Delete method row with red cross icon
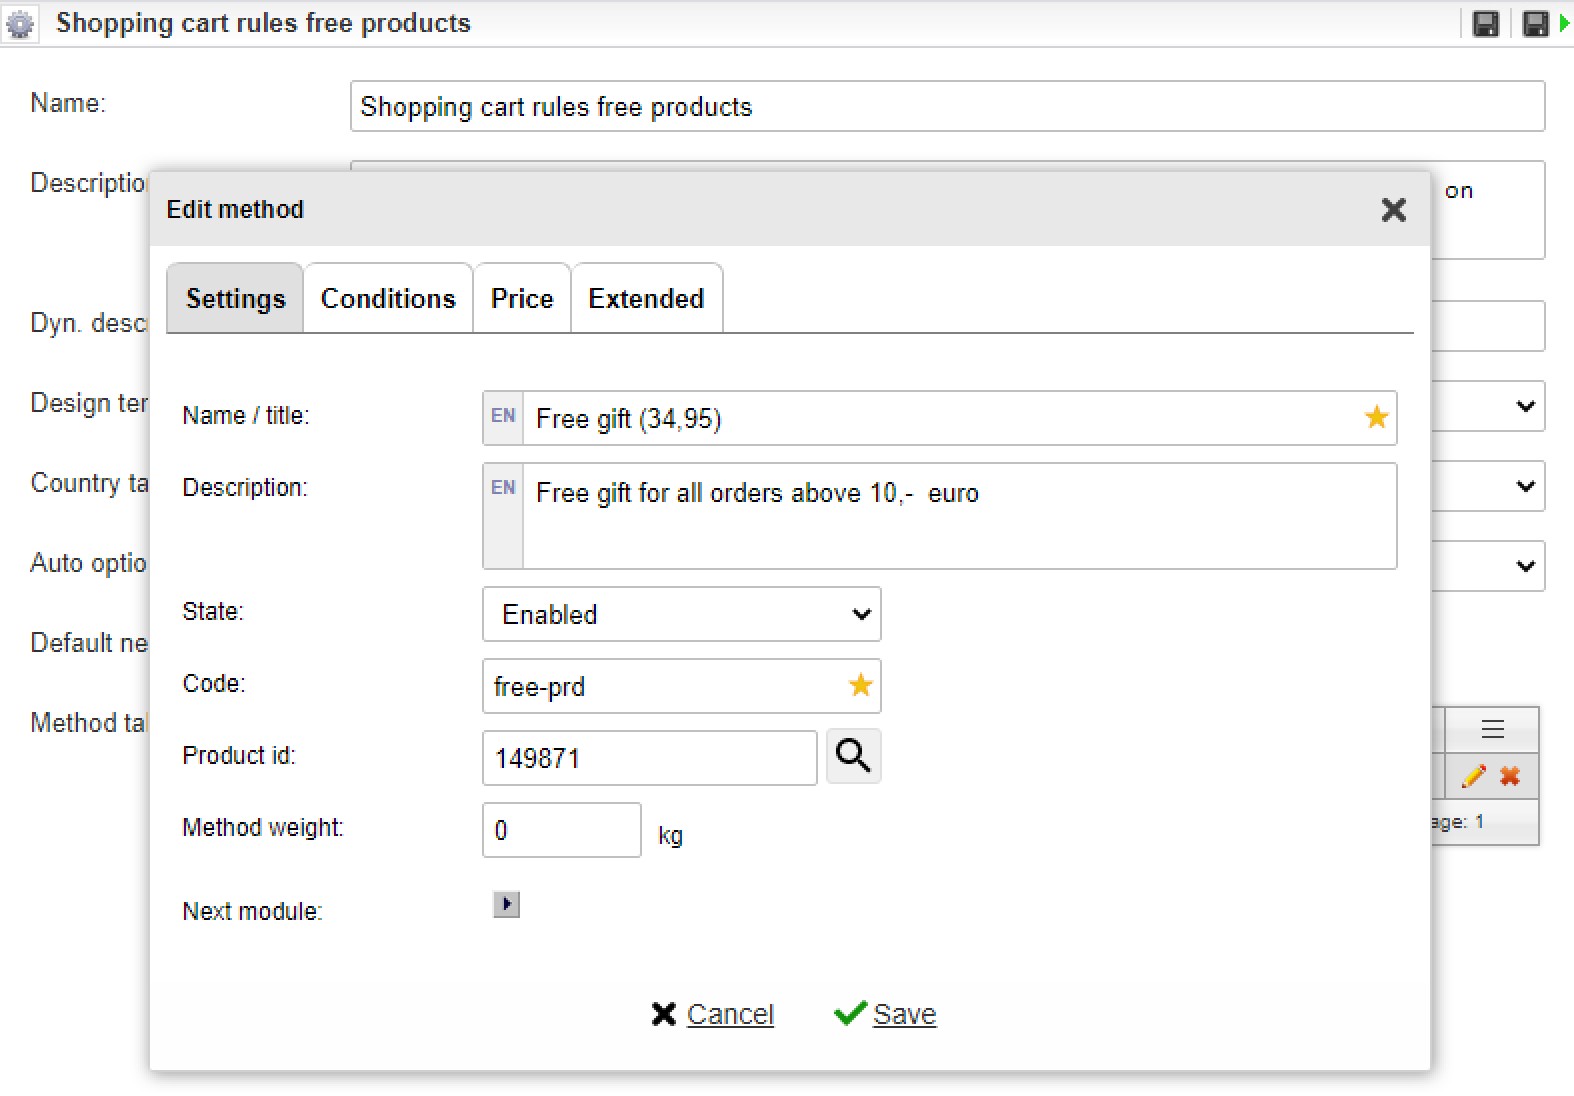 [1510, 776]
